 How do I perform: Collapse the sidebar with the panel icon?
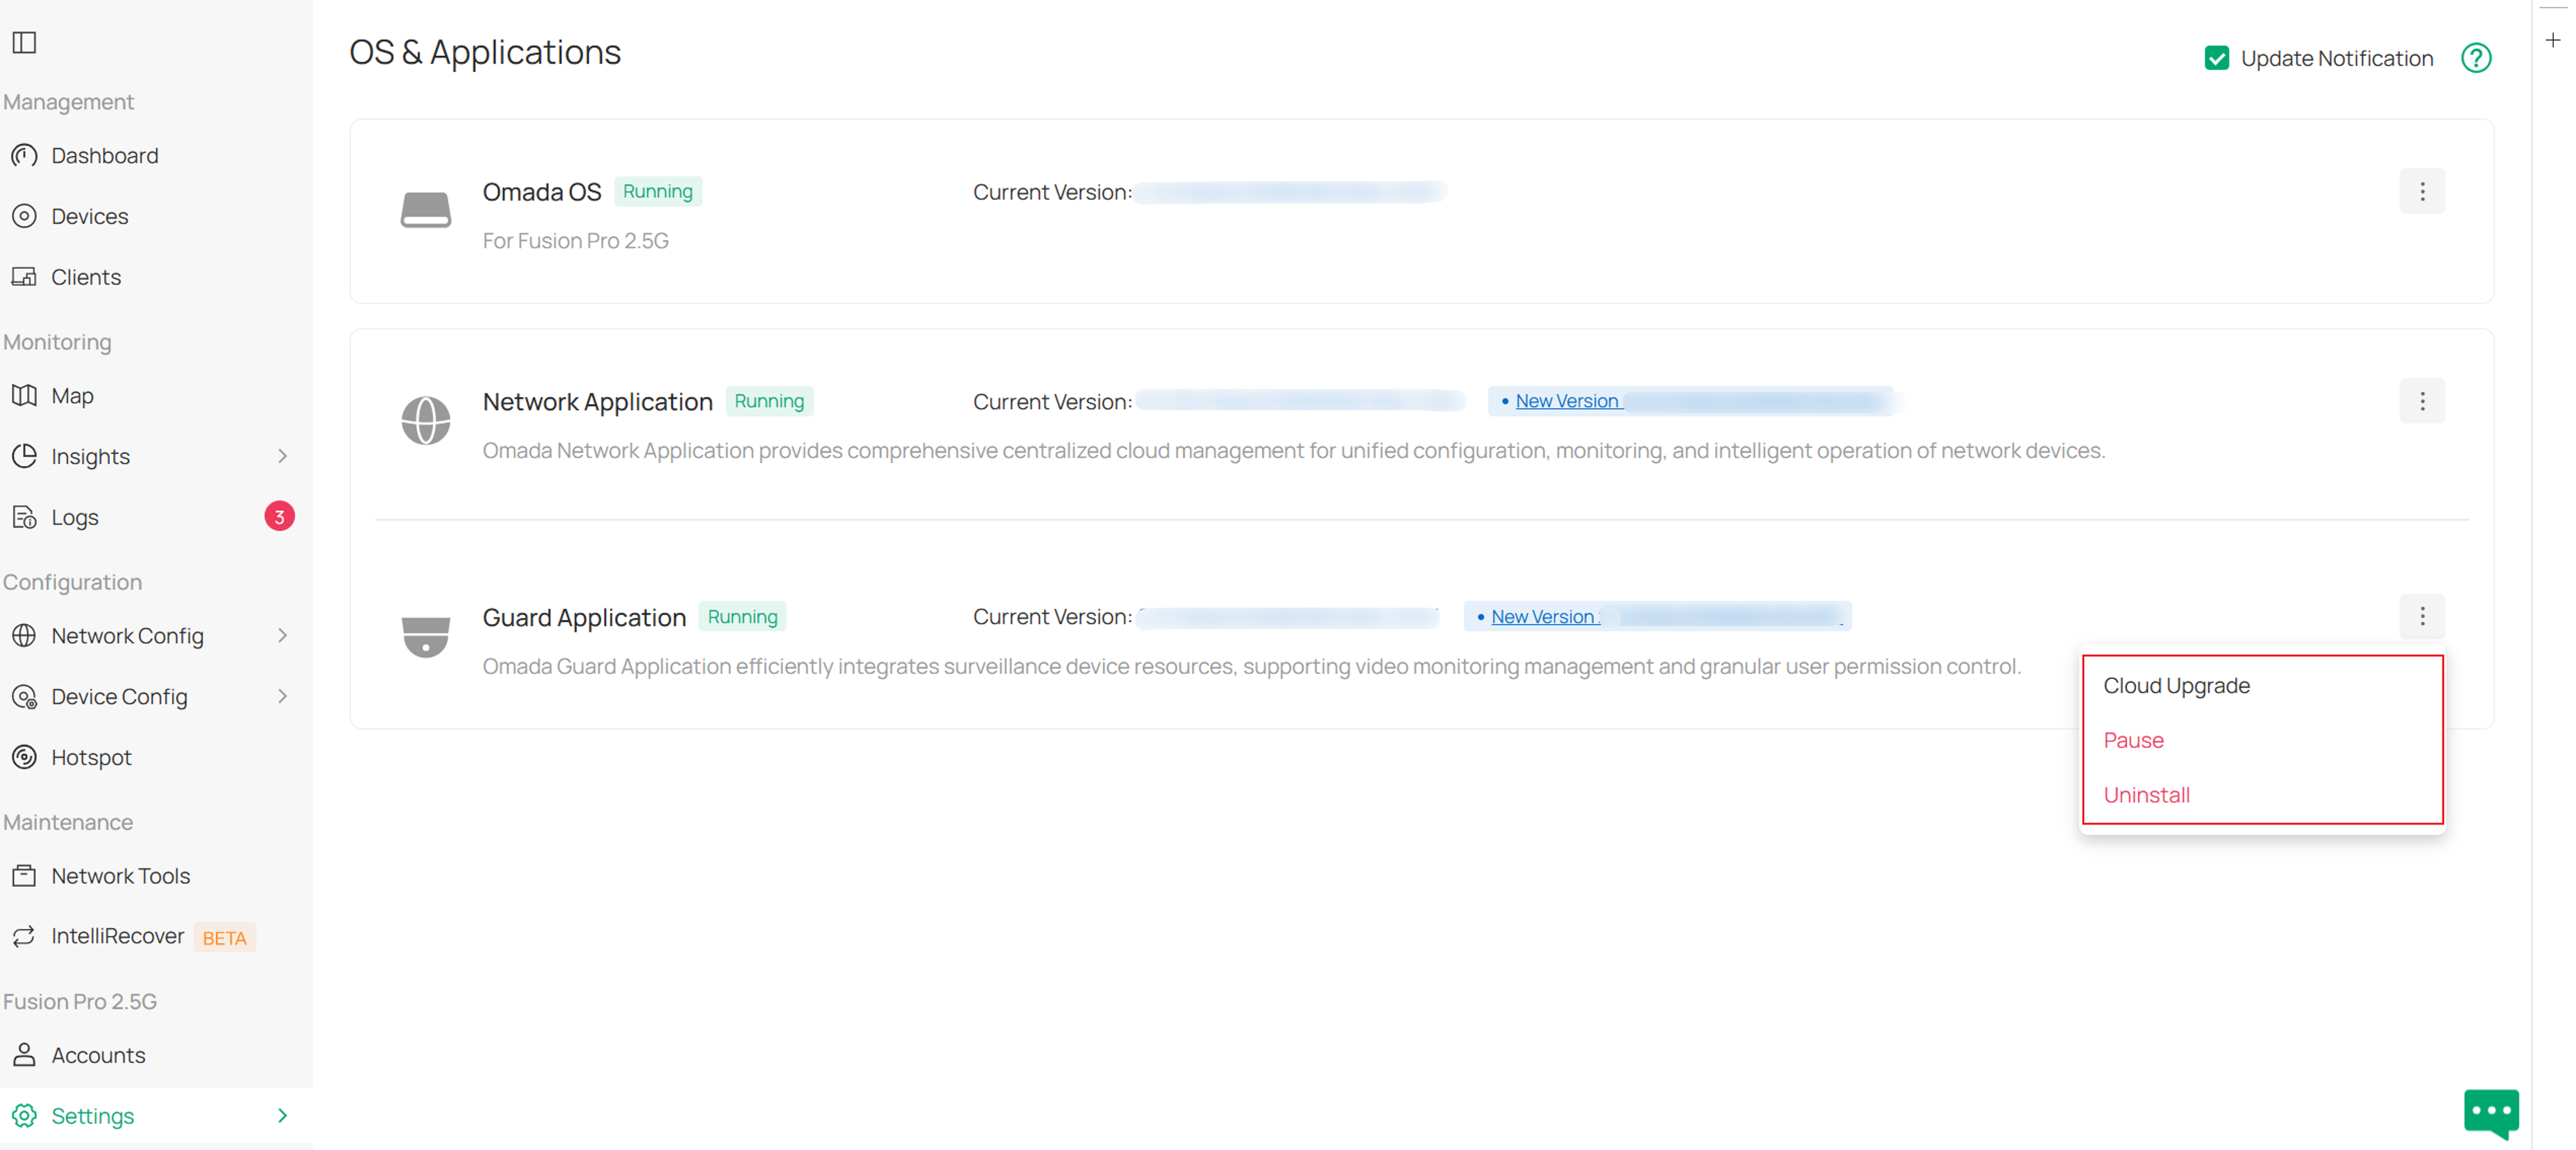click(x=24, y=42)
